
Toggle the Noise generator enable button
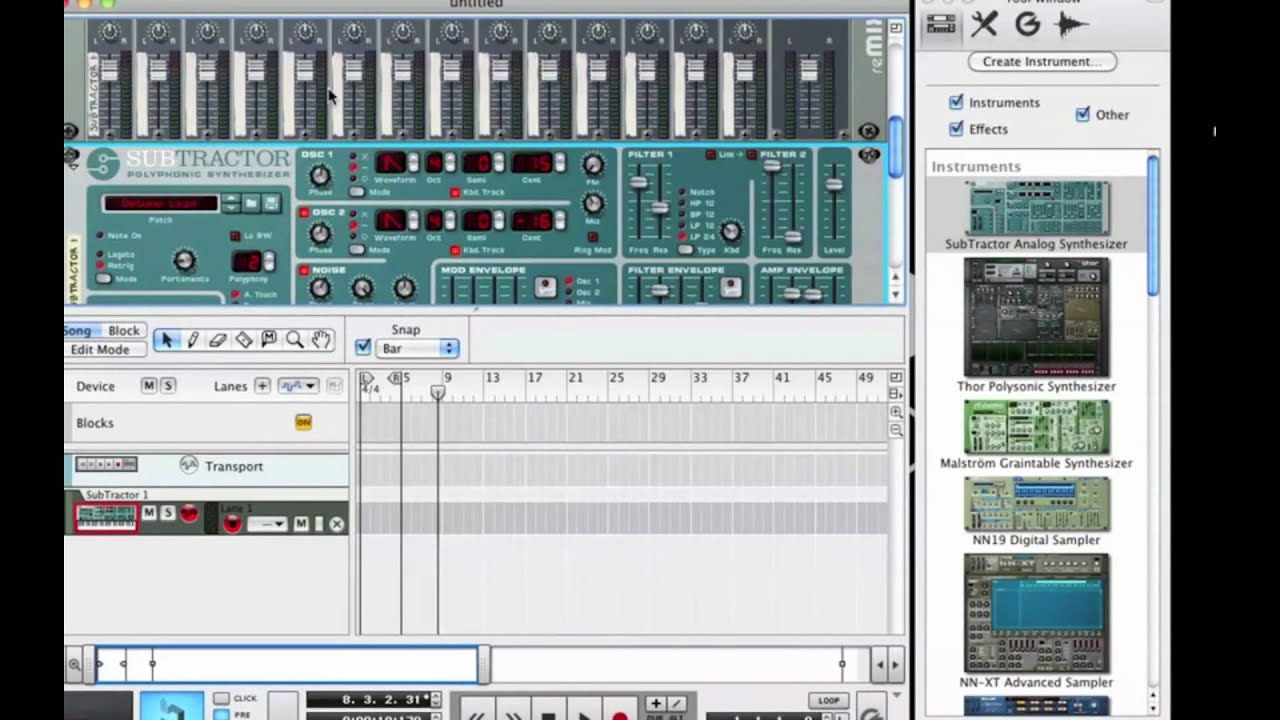point(304,270)
